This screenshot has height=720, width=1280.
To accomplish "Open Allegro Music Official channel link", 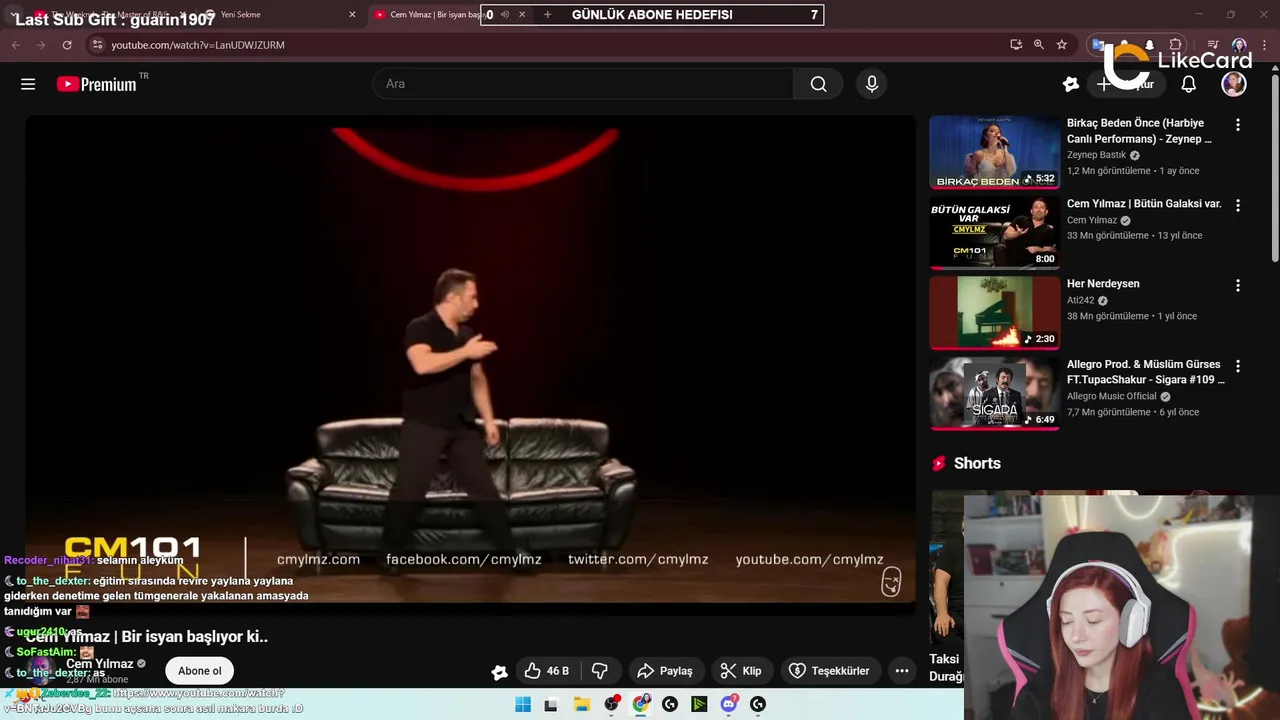I will coord(1112,396).
